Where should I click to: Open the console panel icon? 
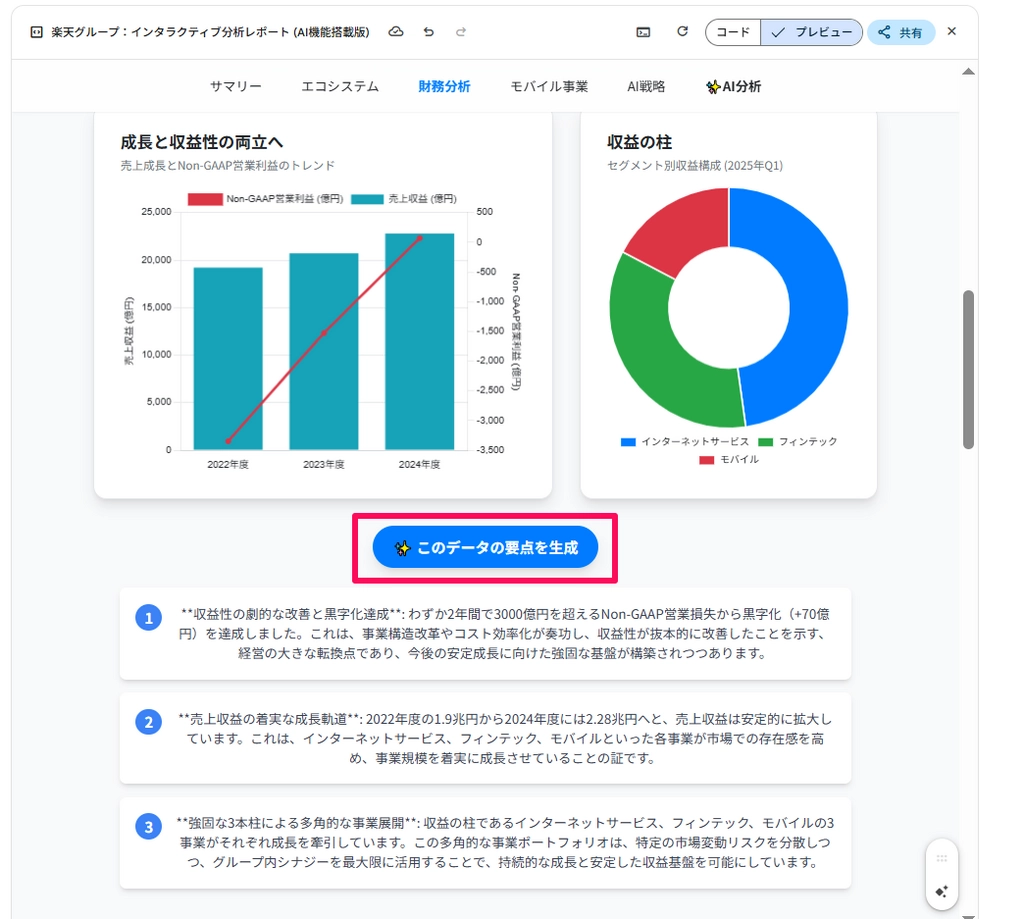click(643, 32)
